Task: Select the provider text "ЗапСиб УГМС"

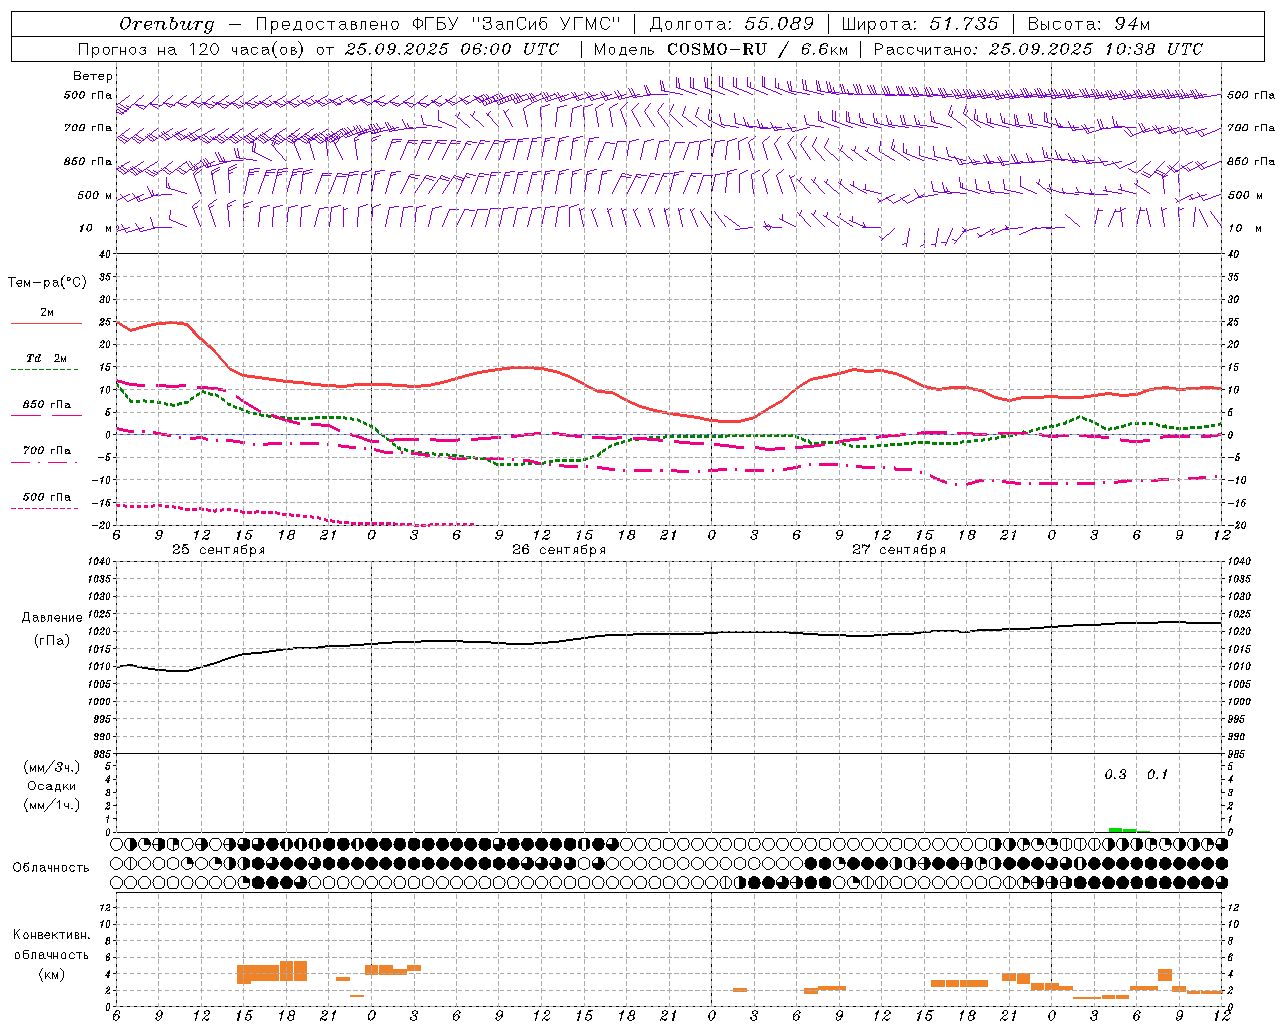Action: coord(545,24)
